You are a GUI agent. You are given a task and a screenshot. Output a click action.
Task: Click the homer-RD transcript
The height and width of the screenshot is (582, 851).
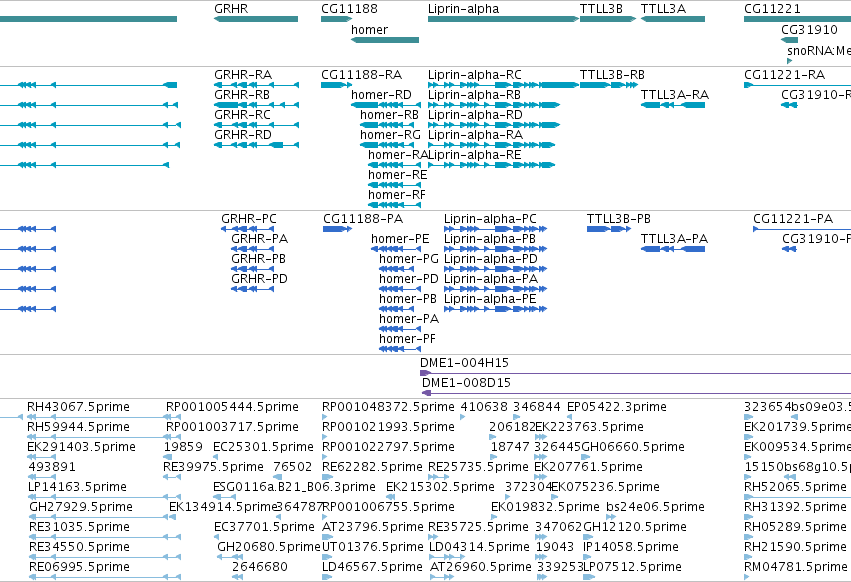[386, 105]
